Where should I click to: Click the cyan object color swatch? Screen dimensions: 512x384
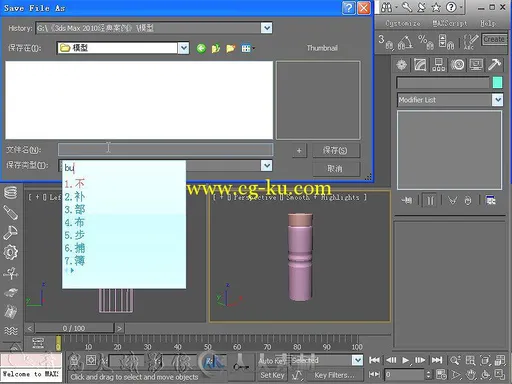pos(497,82)
